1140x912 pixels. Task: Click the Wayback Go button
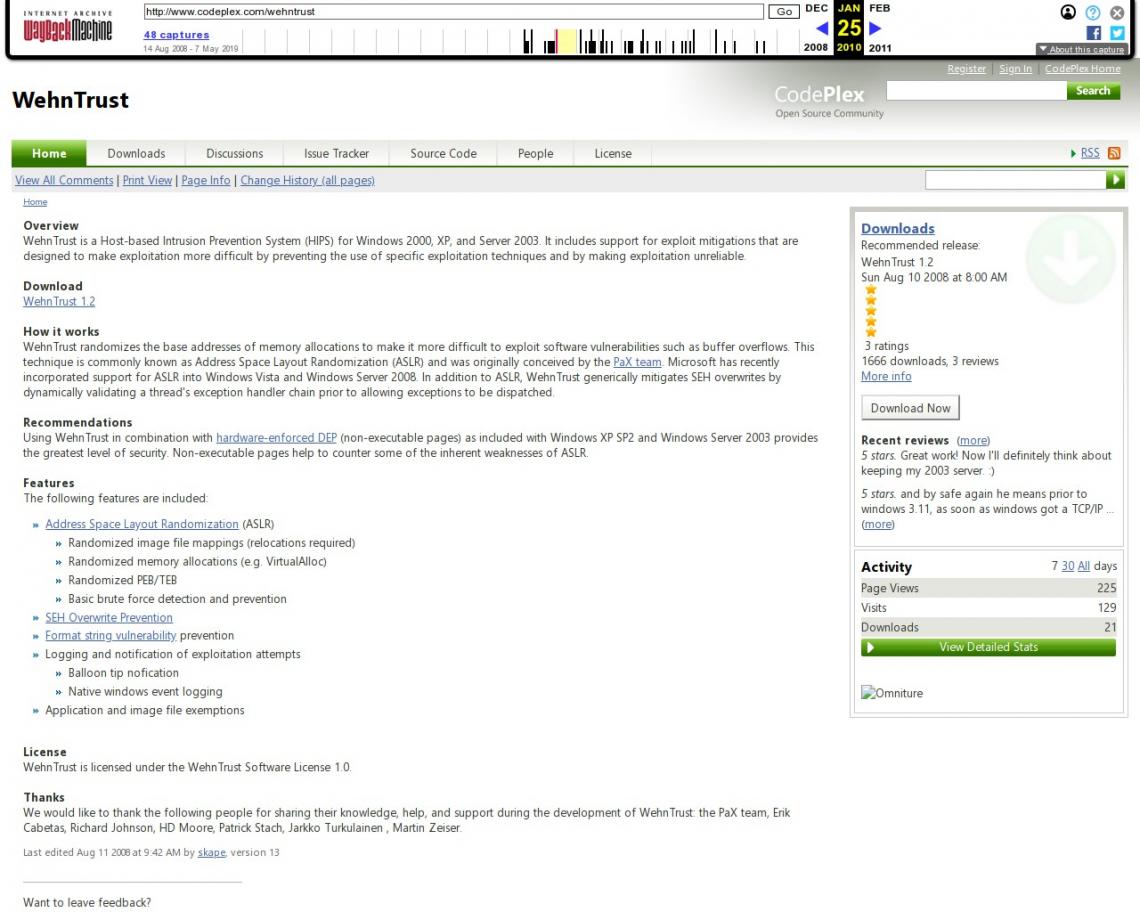pos(784,12)
